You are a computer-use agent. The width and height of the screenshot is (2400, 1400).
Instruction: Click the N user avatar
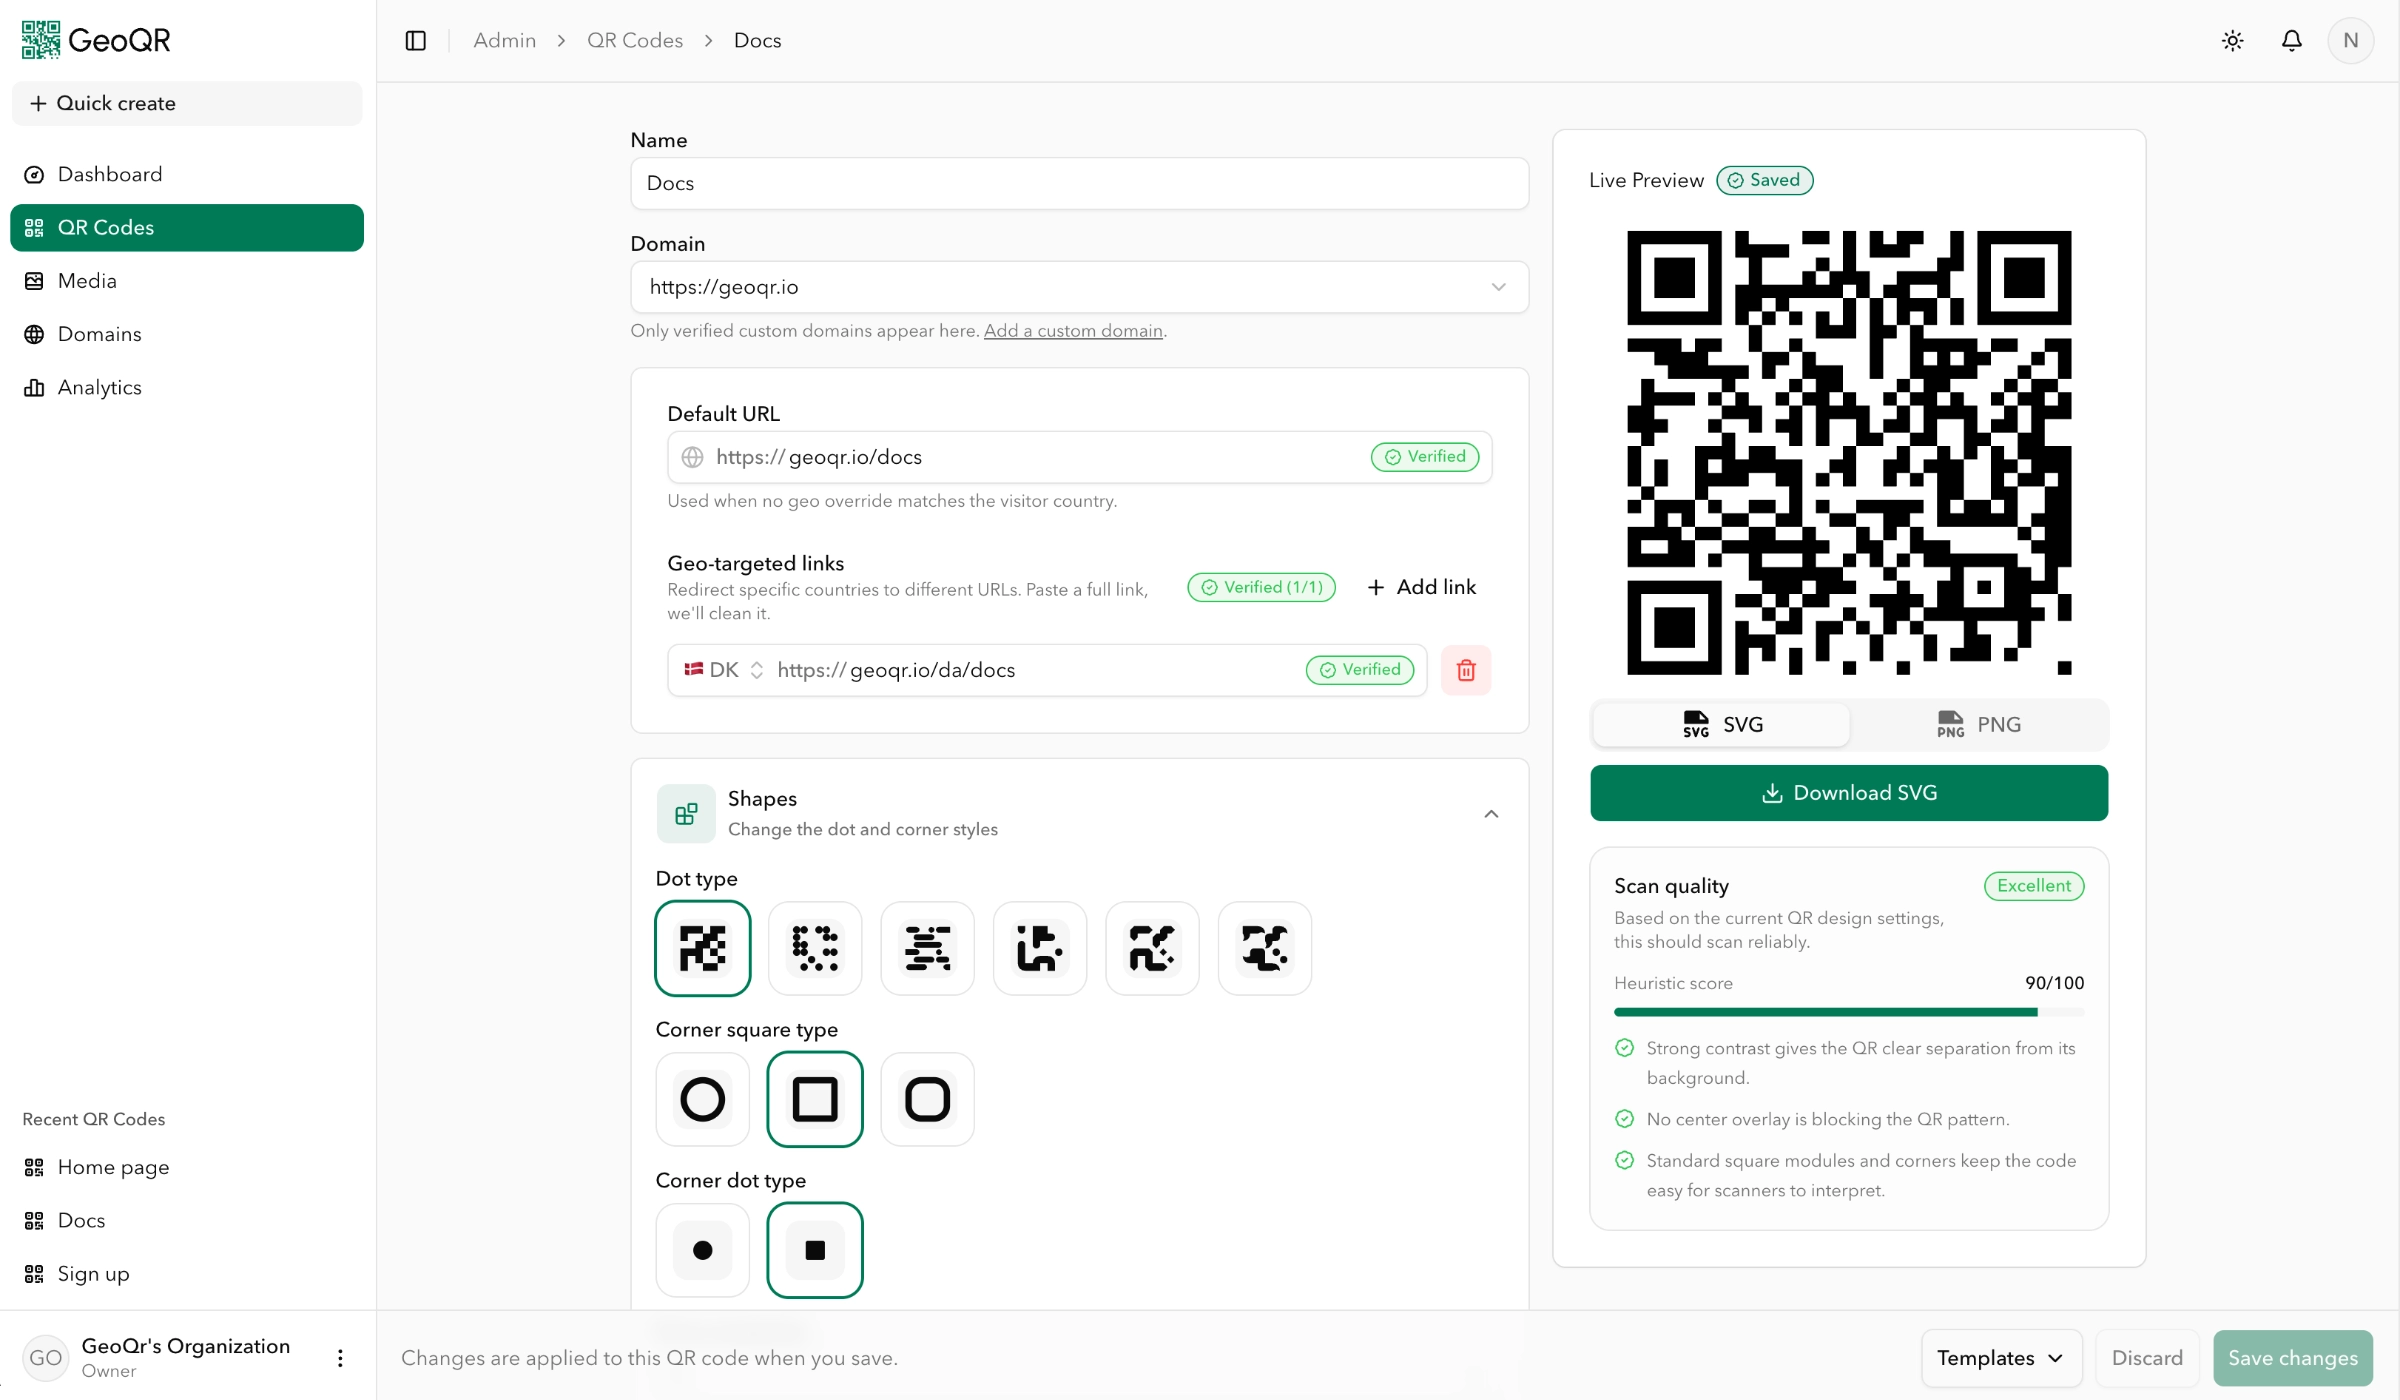tap(2350, 40)
